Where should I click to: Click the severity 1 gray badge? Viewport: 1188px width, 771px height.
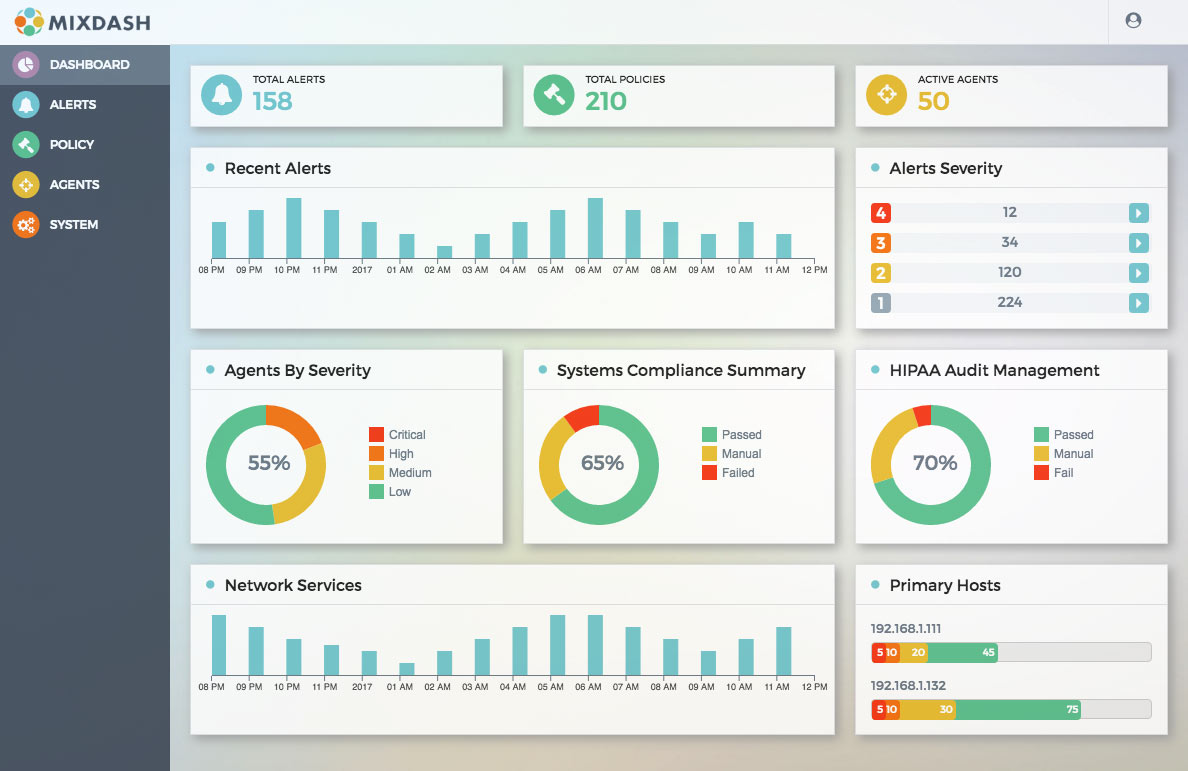(880, 303)
